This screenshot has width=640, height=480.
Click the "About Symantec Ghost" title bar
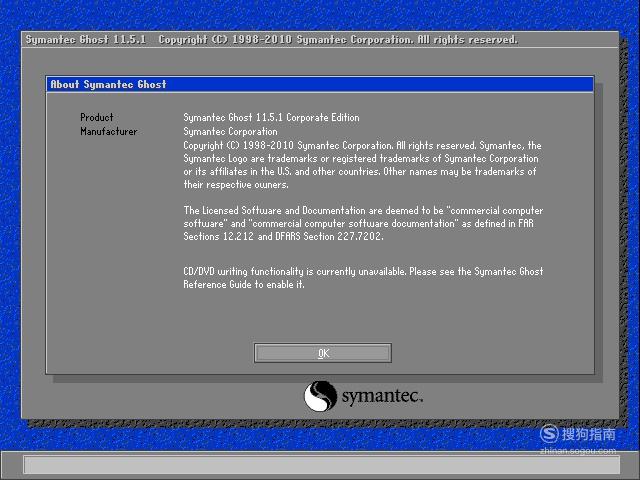[x=320, y=84]
